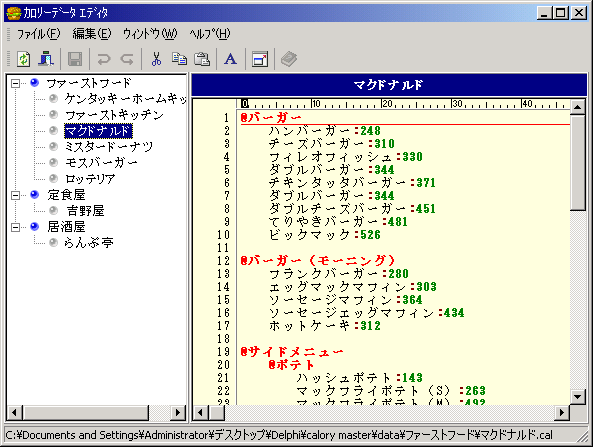Click the column ruler at mark 20

click(x=386, y=104)
